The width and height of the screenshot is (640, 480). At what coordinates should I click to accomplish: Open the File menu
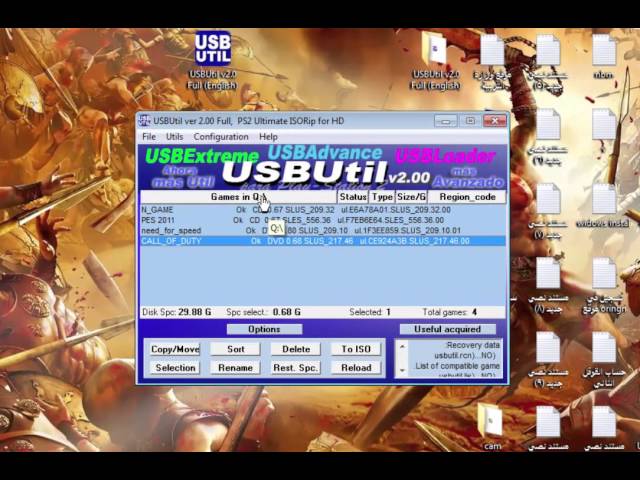149,137
